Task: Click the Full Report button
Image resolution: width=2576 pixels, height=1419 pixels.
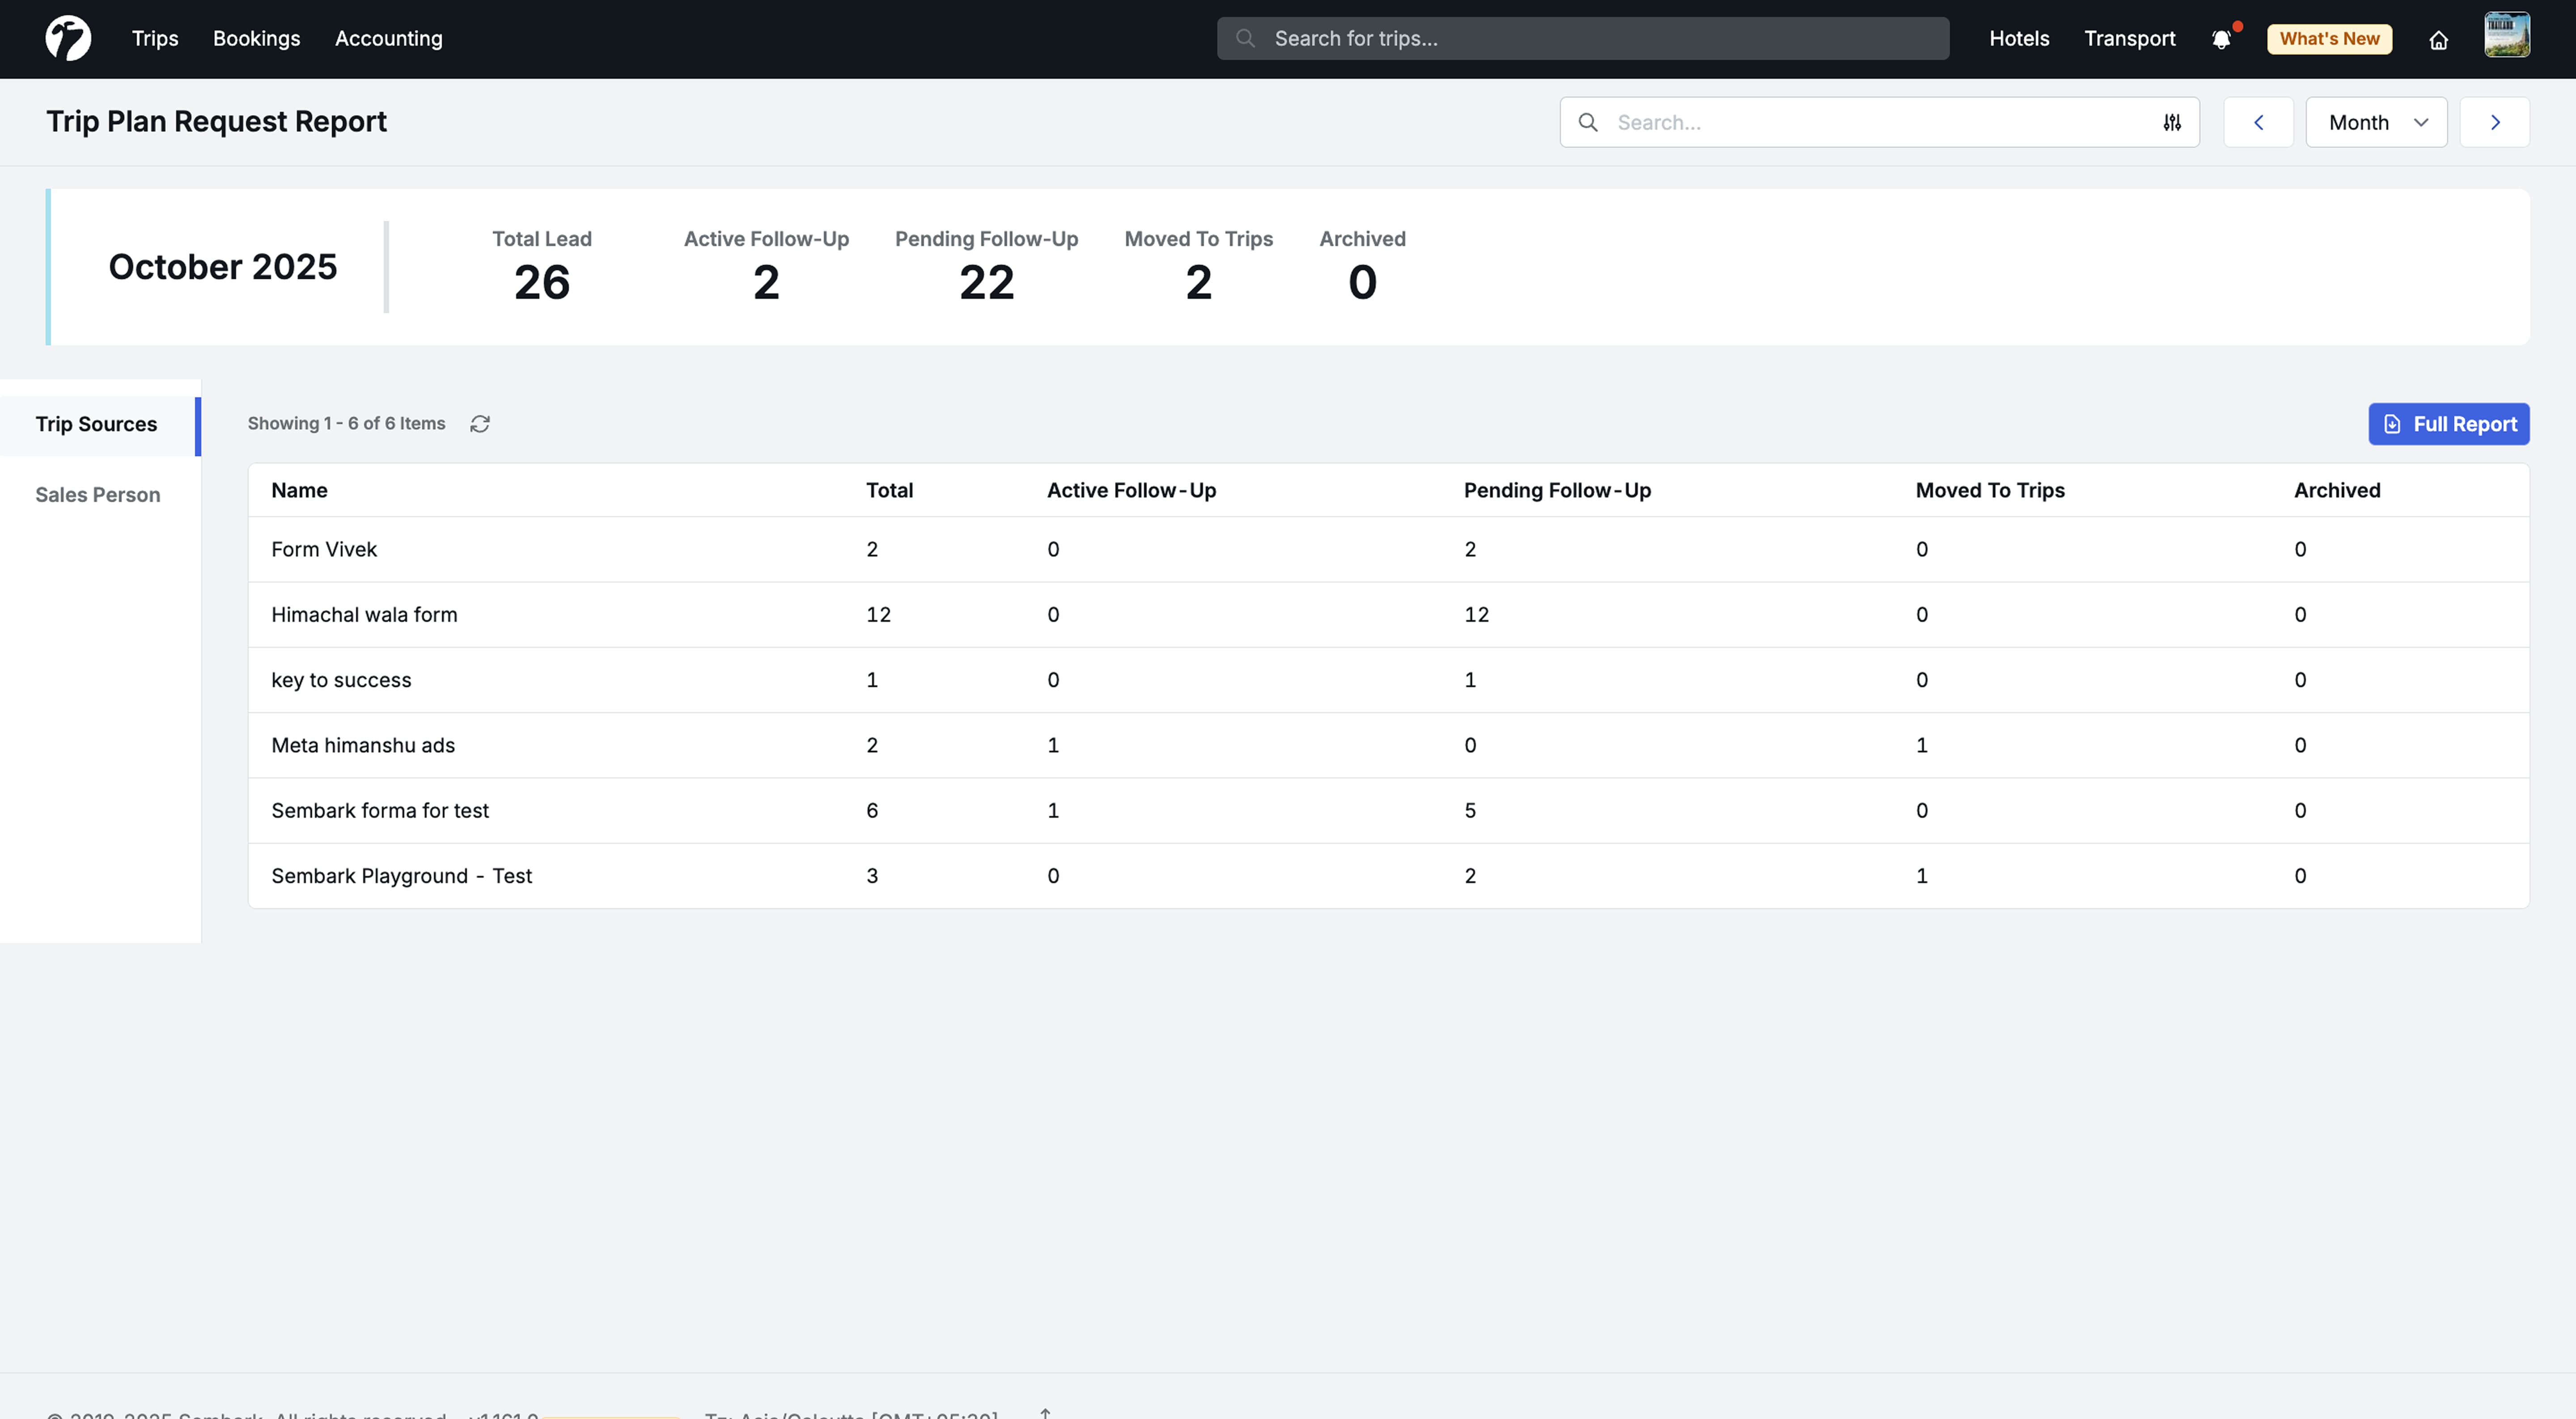Action: (x=2448, y=424)
